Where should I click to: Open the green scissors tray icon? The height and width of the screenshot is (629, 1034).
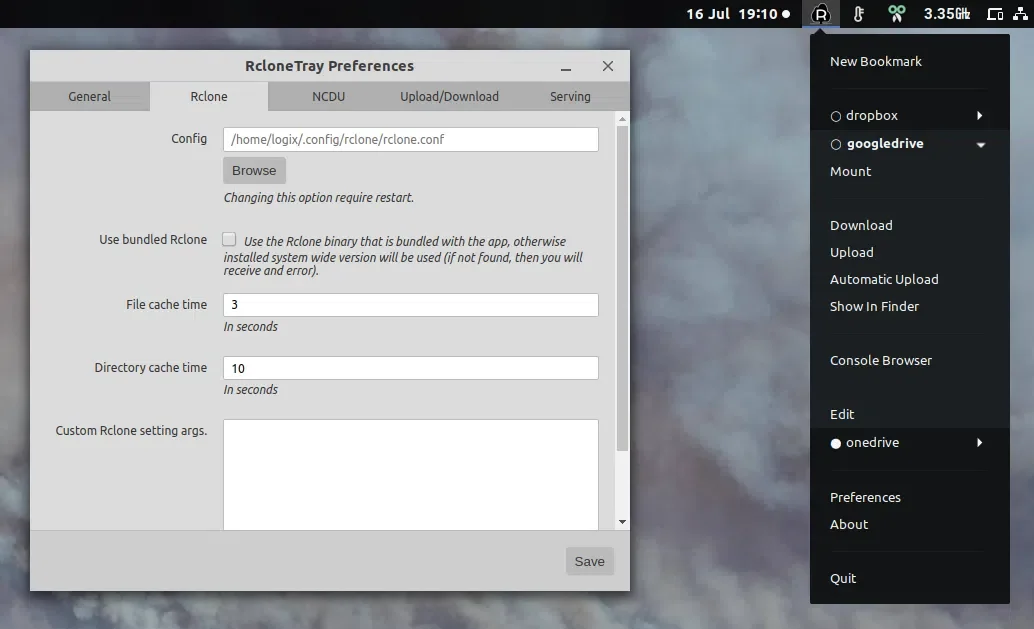point(896,14)
